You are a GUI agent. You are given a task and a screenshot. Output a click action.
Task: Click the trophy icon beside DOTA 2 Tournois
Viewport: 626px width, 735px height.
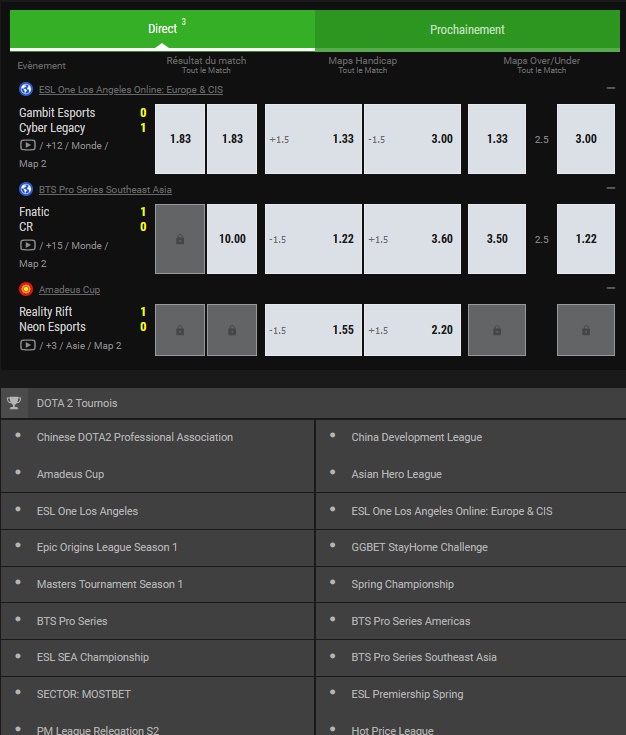14,403
